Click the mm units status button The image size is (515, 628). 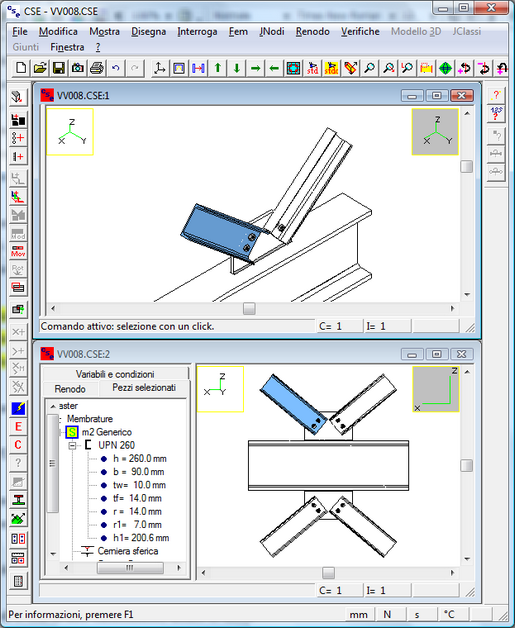[x=358, y=614]
